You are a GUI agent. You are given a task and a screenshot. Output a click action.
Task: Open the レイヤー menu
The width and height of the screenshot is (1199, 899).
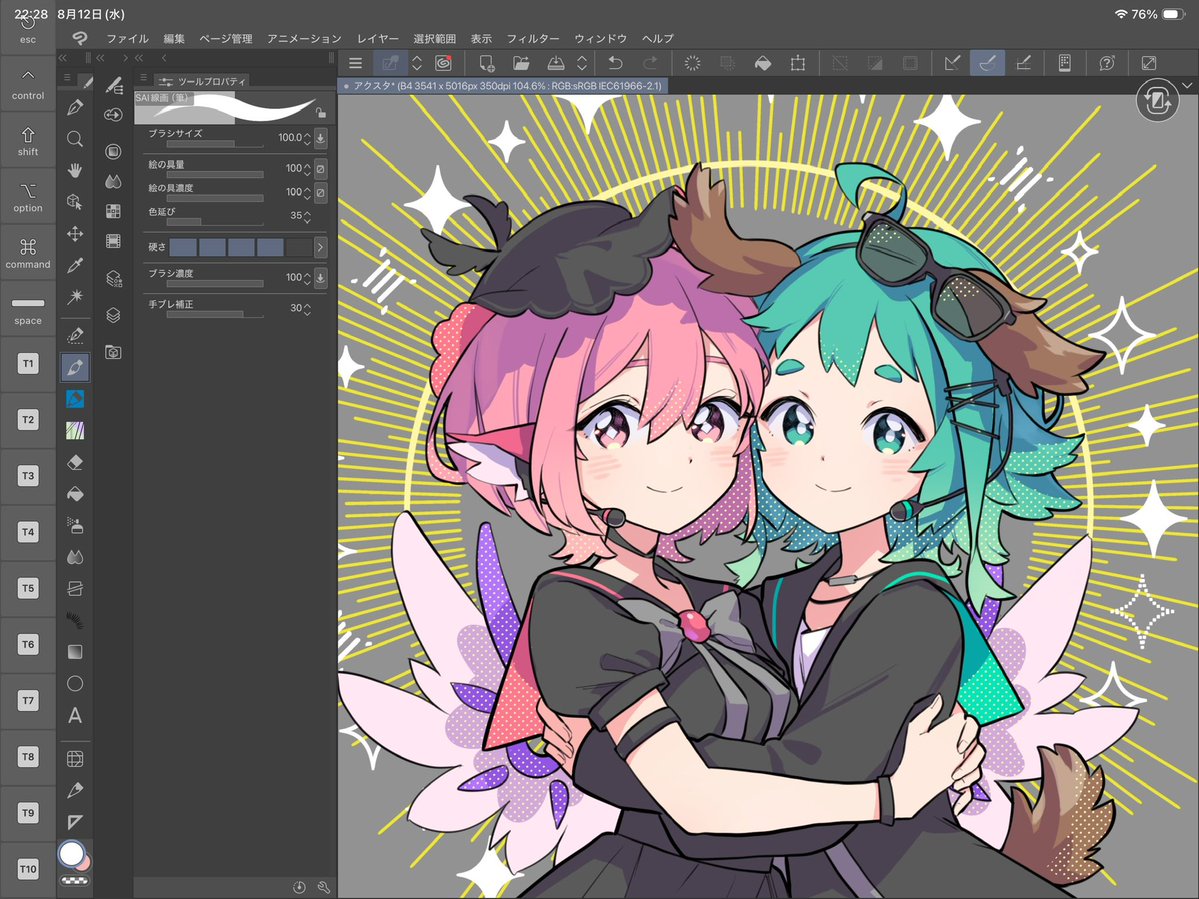coord(378,38)
